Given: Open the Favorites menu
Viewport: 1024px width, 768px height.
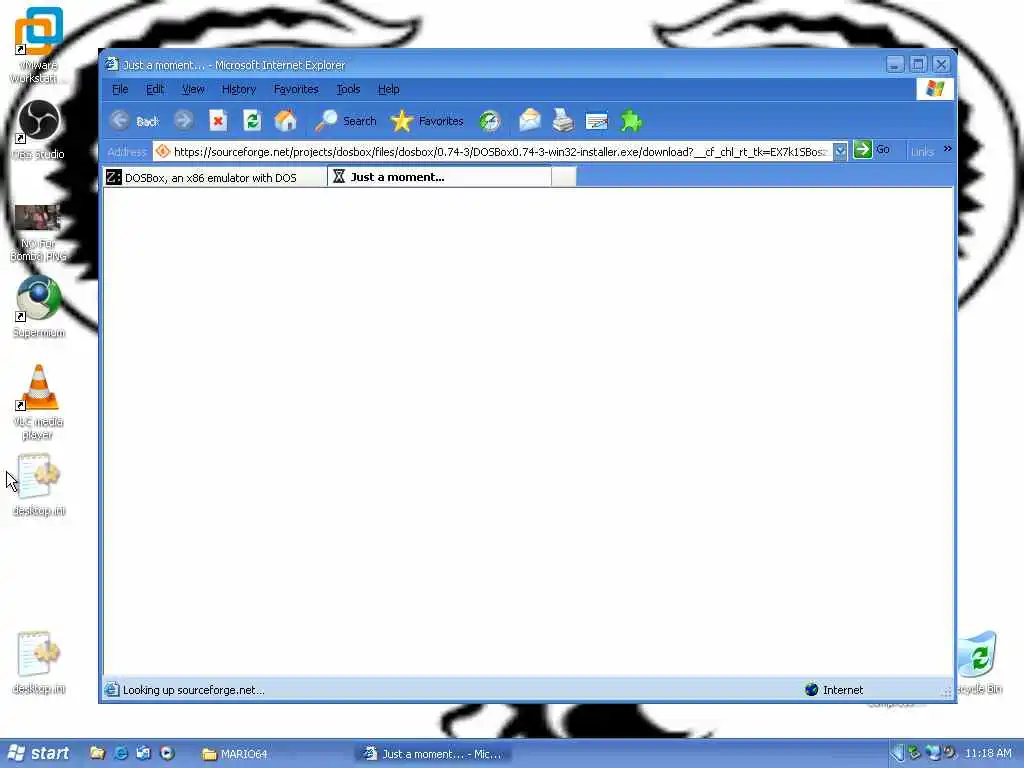Looking at the screenshot, I should click(x=296, y=89).
